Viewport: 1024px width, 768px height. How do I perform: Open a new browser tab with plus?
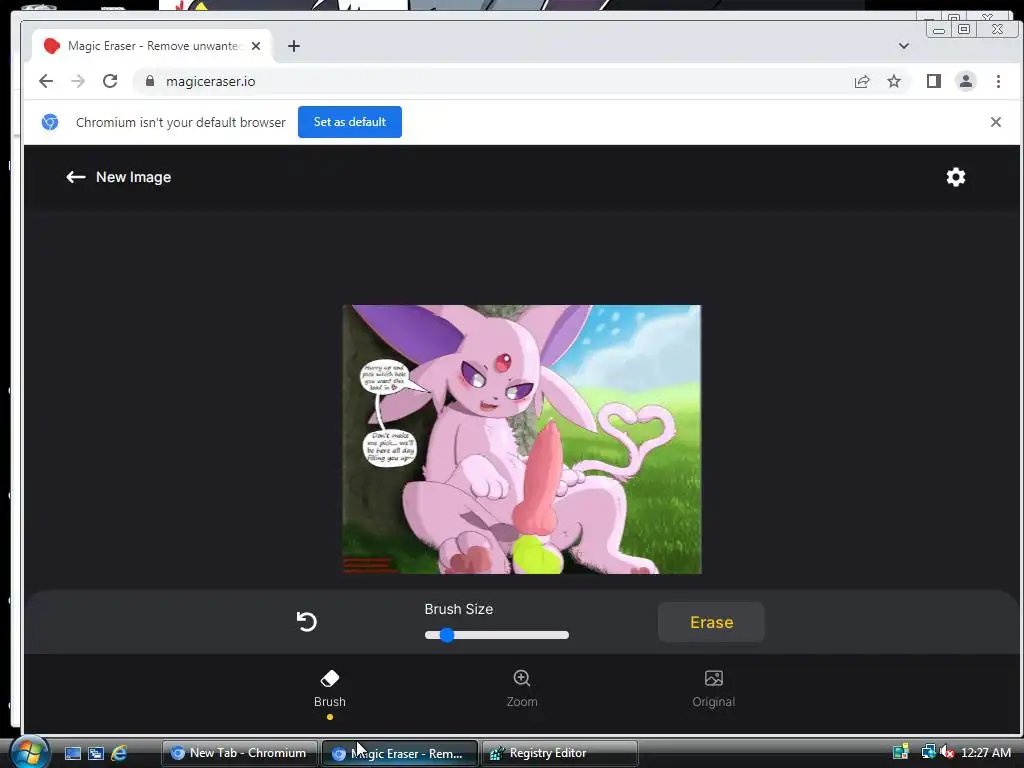pos(294,46)
